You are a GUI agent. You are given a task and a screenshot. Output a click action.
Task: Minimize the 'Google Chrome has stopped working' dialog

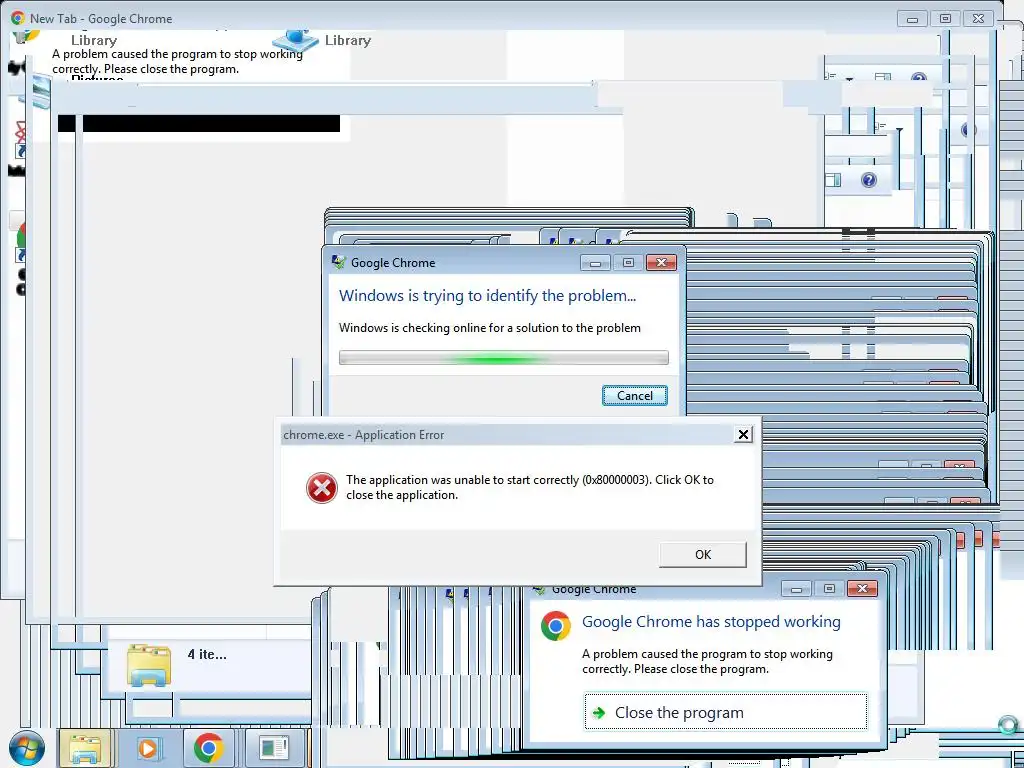pos(796,588)
